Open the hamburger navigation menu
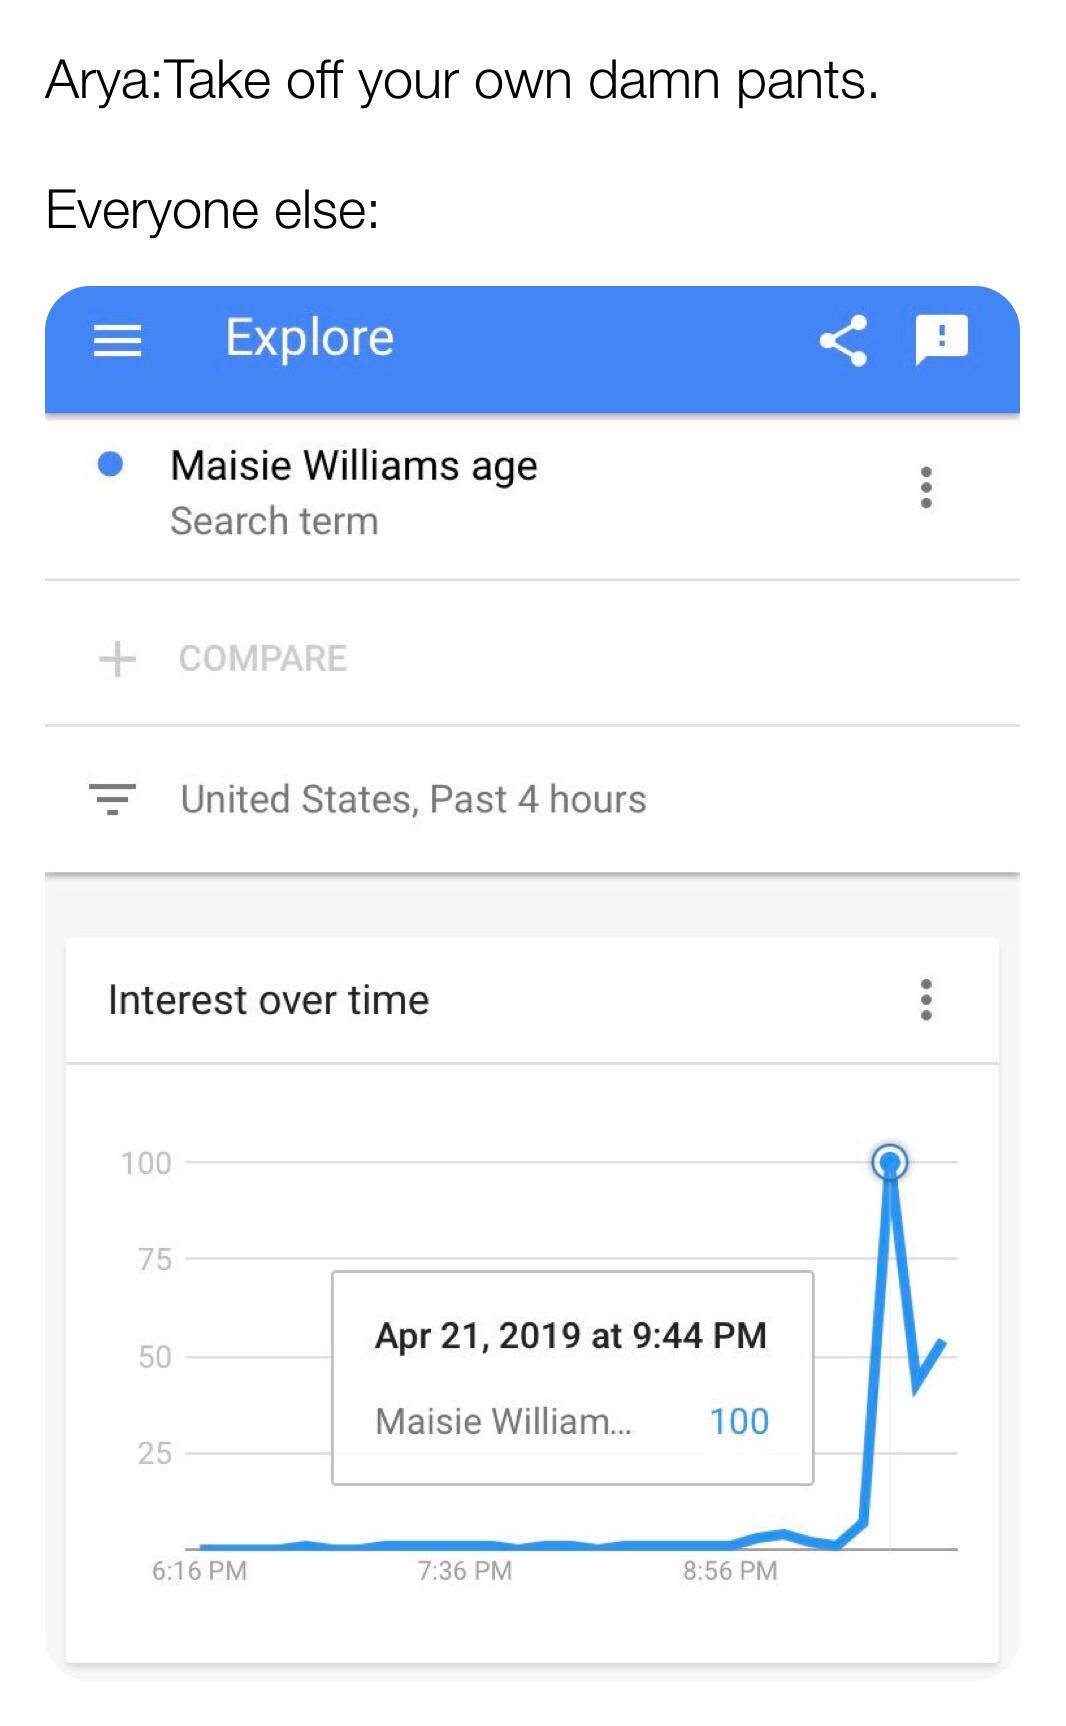Screen dimensions: 1066x1726 pos(117,342)
